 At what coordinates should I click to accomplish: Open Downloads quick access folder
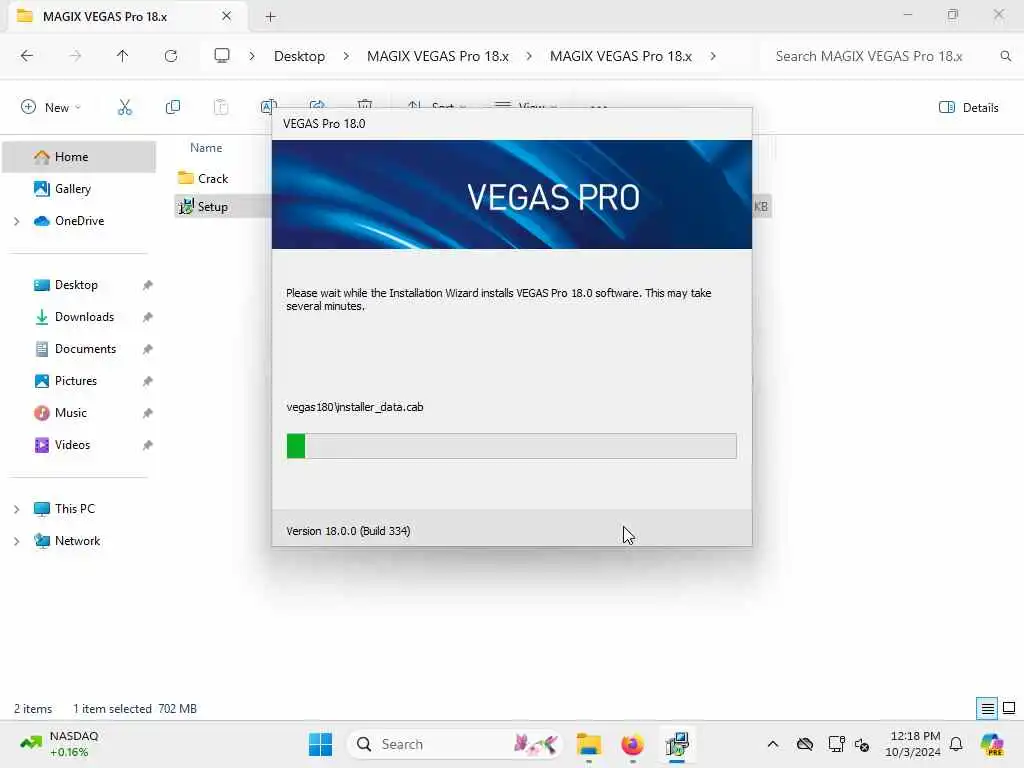[x=84, y=317]
